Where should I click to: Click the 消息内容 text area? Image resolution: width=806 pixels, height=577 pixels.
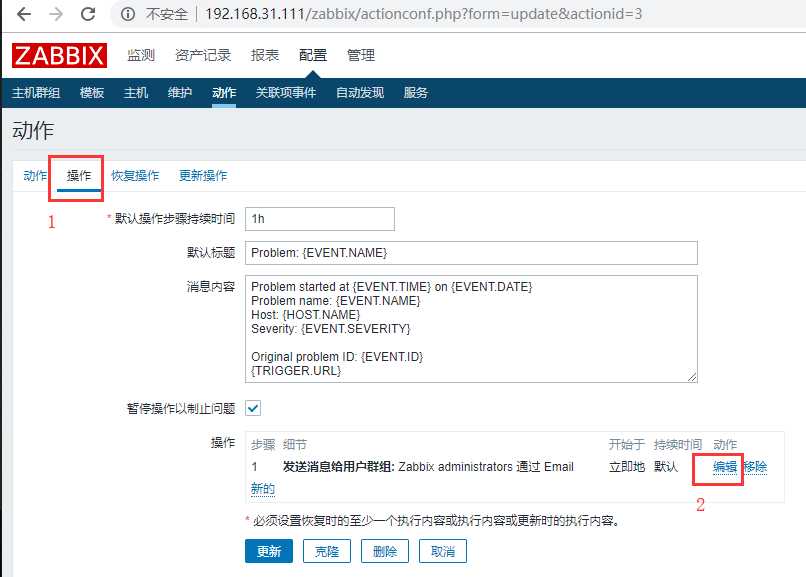coord(471,329)
